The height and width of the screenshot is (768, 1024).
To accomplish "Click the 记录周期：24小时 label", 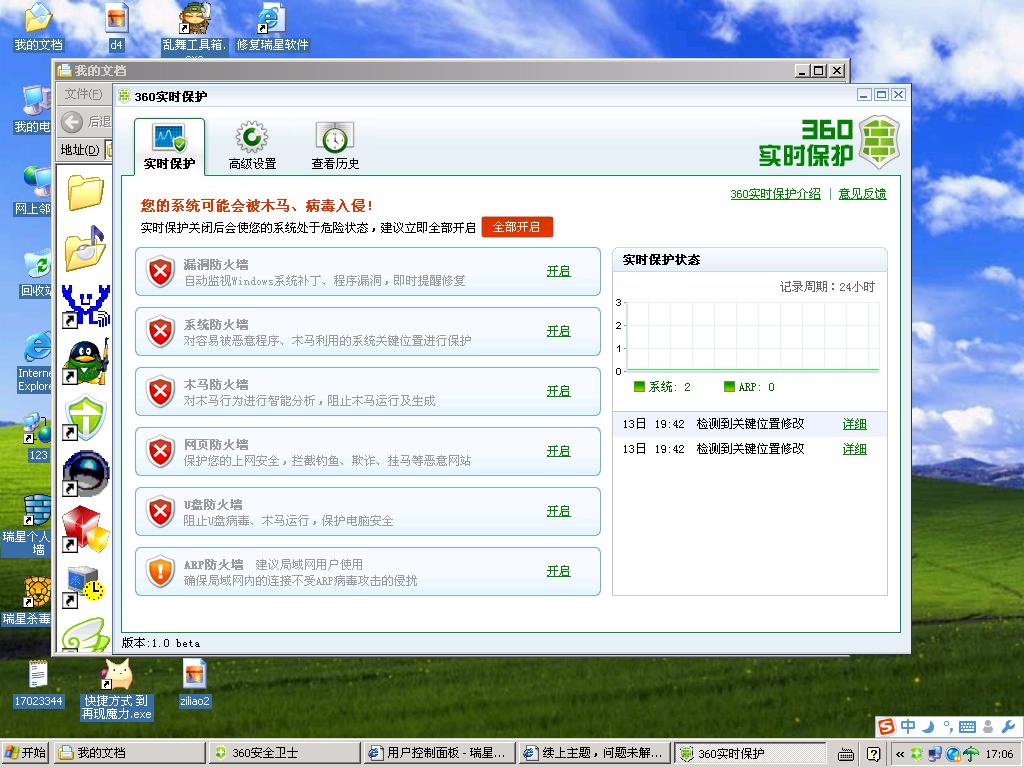I will pos(827,287).
